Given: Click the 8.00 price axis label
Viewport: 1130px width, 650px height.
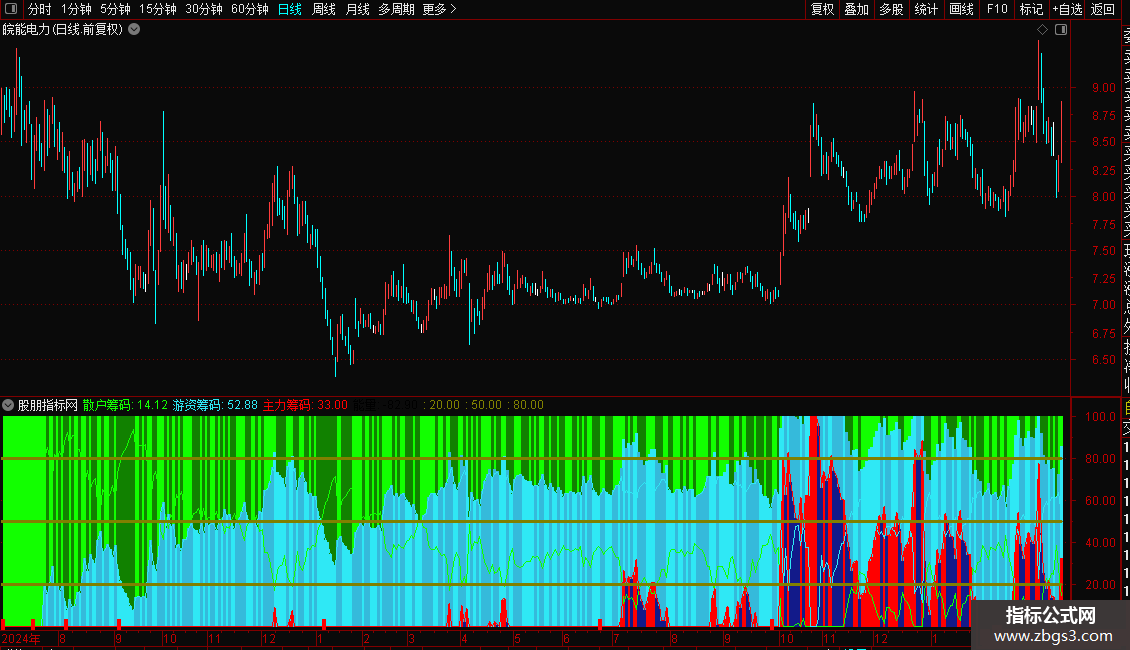Looking at the screenshot, I should point(1103,197).
